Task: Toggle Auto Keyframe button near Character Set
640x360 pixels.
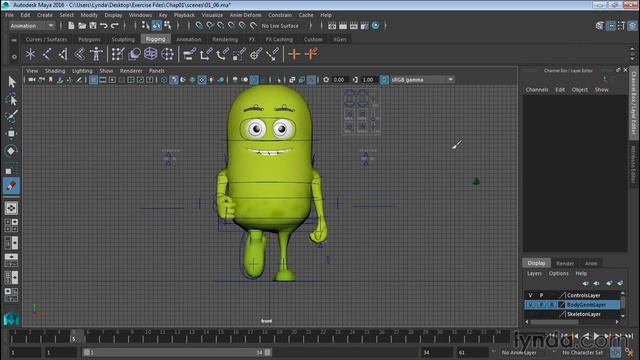Action: pyautogui.click(x=615, y=352)
